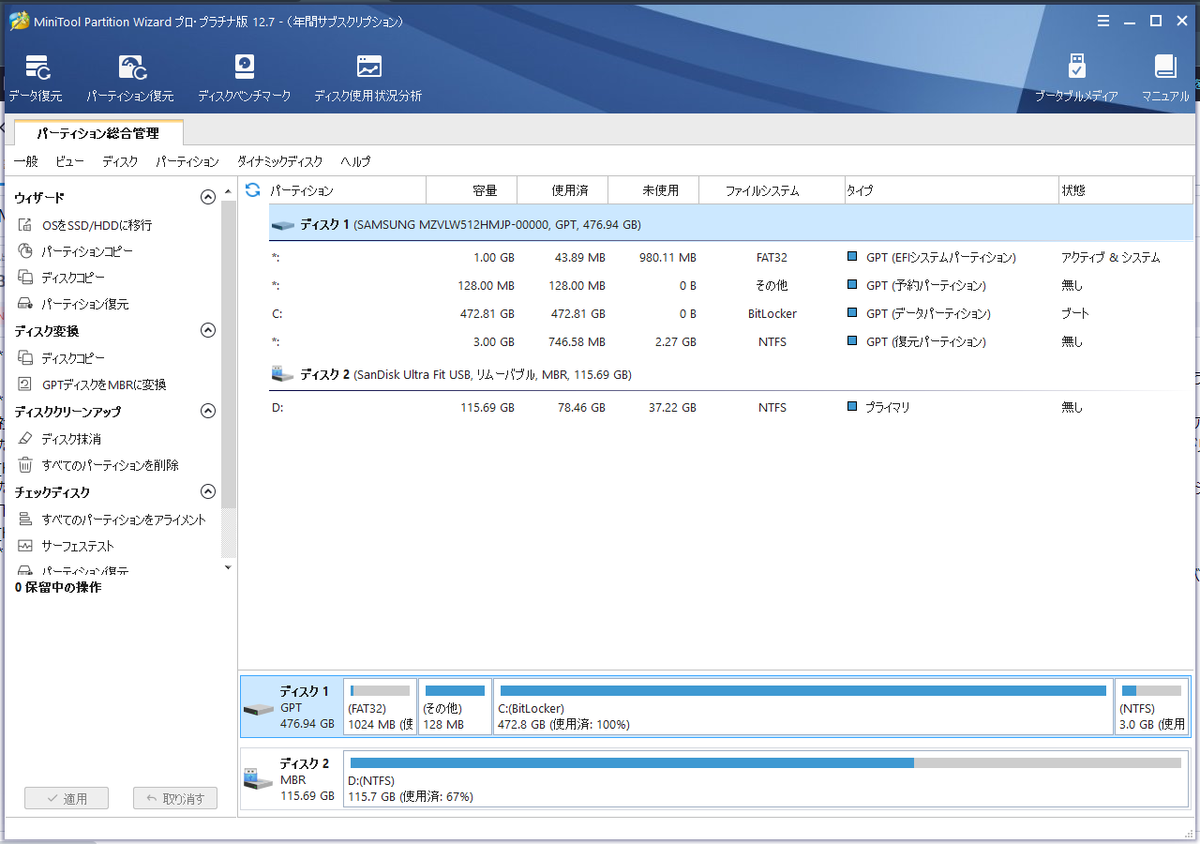Collapse the チェックディスク section
The image size is (1200, 844).
coord(208,492)
